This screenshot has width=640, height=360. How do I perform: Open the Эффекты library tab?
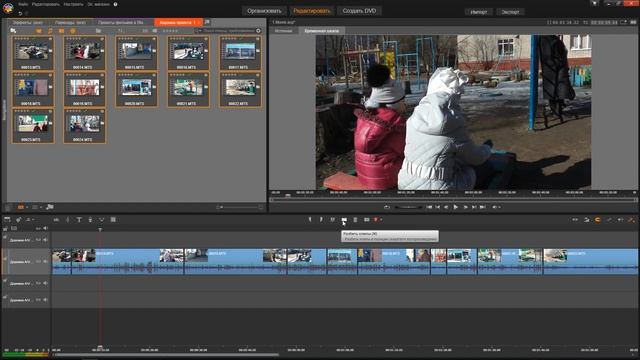click(28, 22)
